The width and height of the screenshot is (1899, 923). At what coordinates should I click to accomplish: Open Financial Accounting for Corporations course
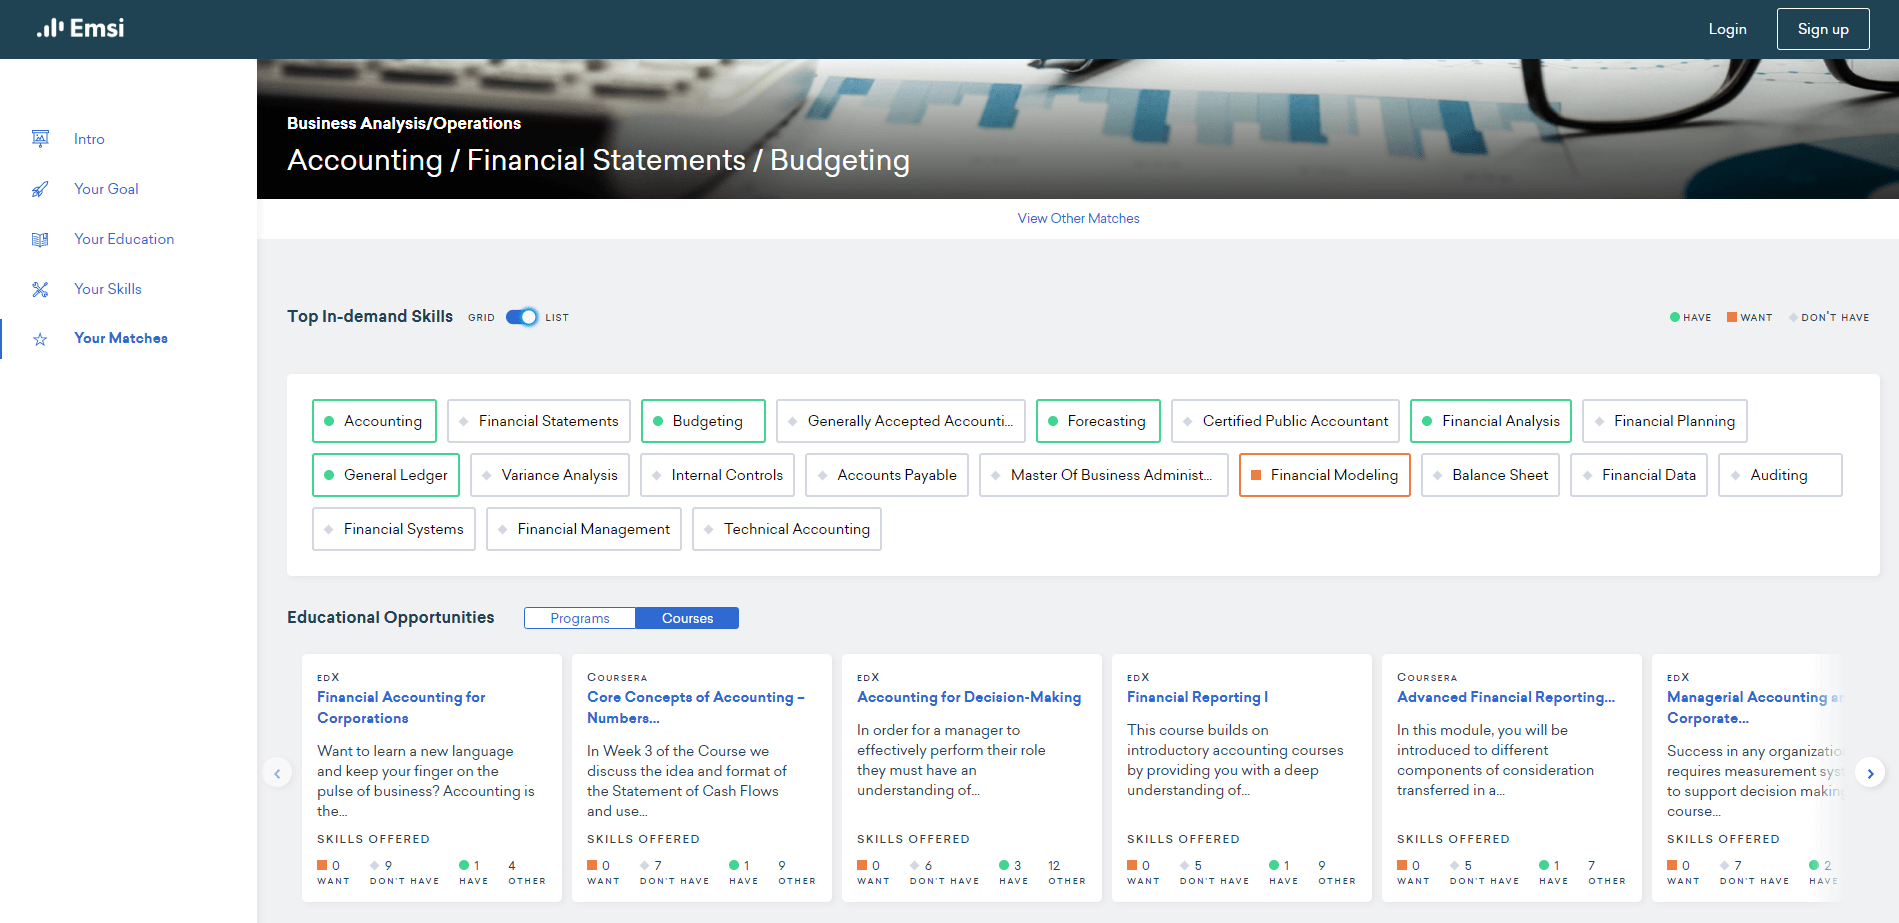[401, 707]
